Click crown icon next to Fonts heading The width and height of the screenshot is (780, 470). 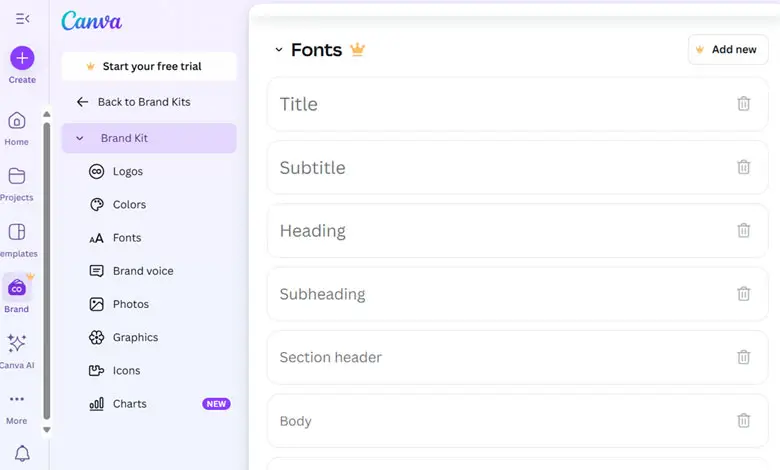point(357,49)
